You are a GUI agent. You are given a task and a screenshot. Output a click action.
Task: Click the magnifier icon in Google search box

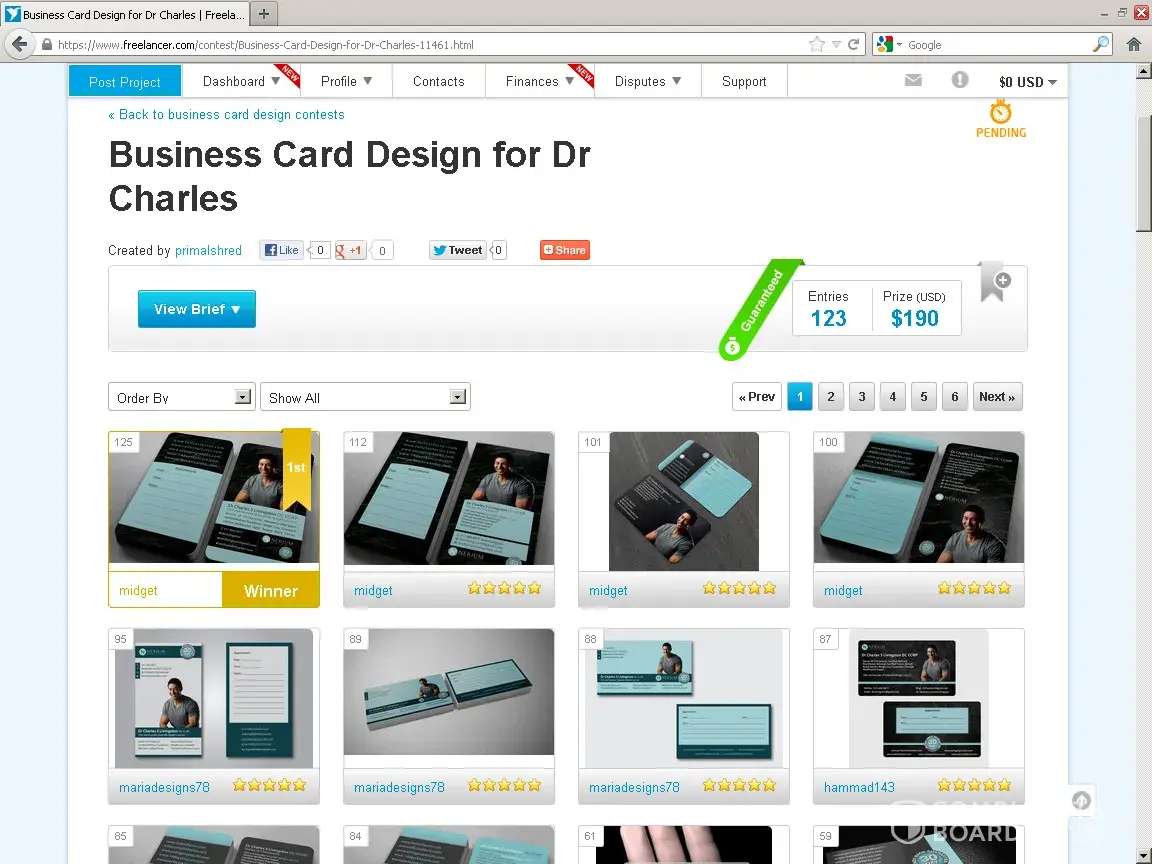pyautogui.click(x=1100, y=44)
